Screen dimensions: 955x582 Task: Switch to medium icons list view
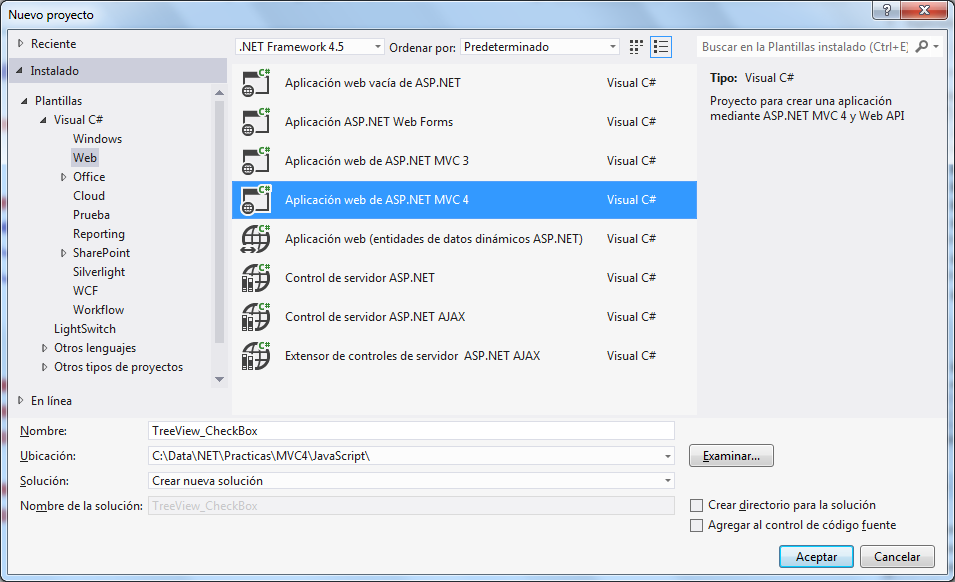pos(661,47)
